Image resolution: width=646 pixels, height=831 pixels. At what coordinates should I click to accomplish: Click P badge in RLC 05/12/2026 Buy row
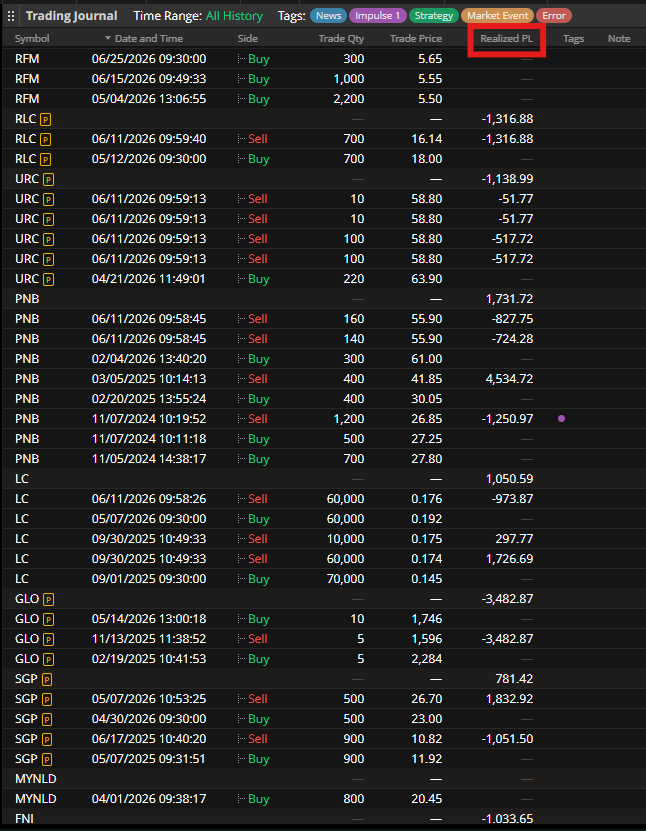[46, 160]
